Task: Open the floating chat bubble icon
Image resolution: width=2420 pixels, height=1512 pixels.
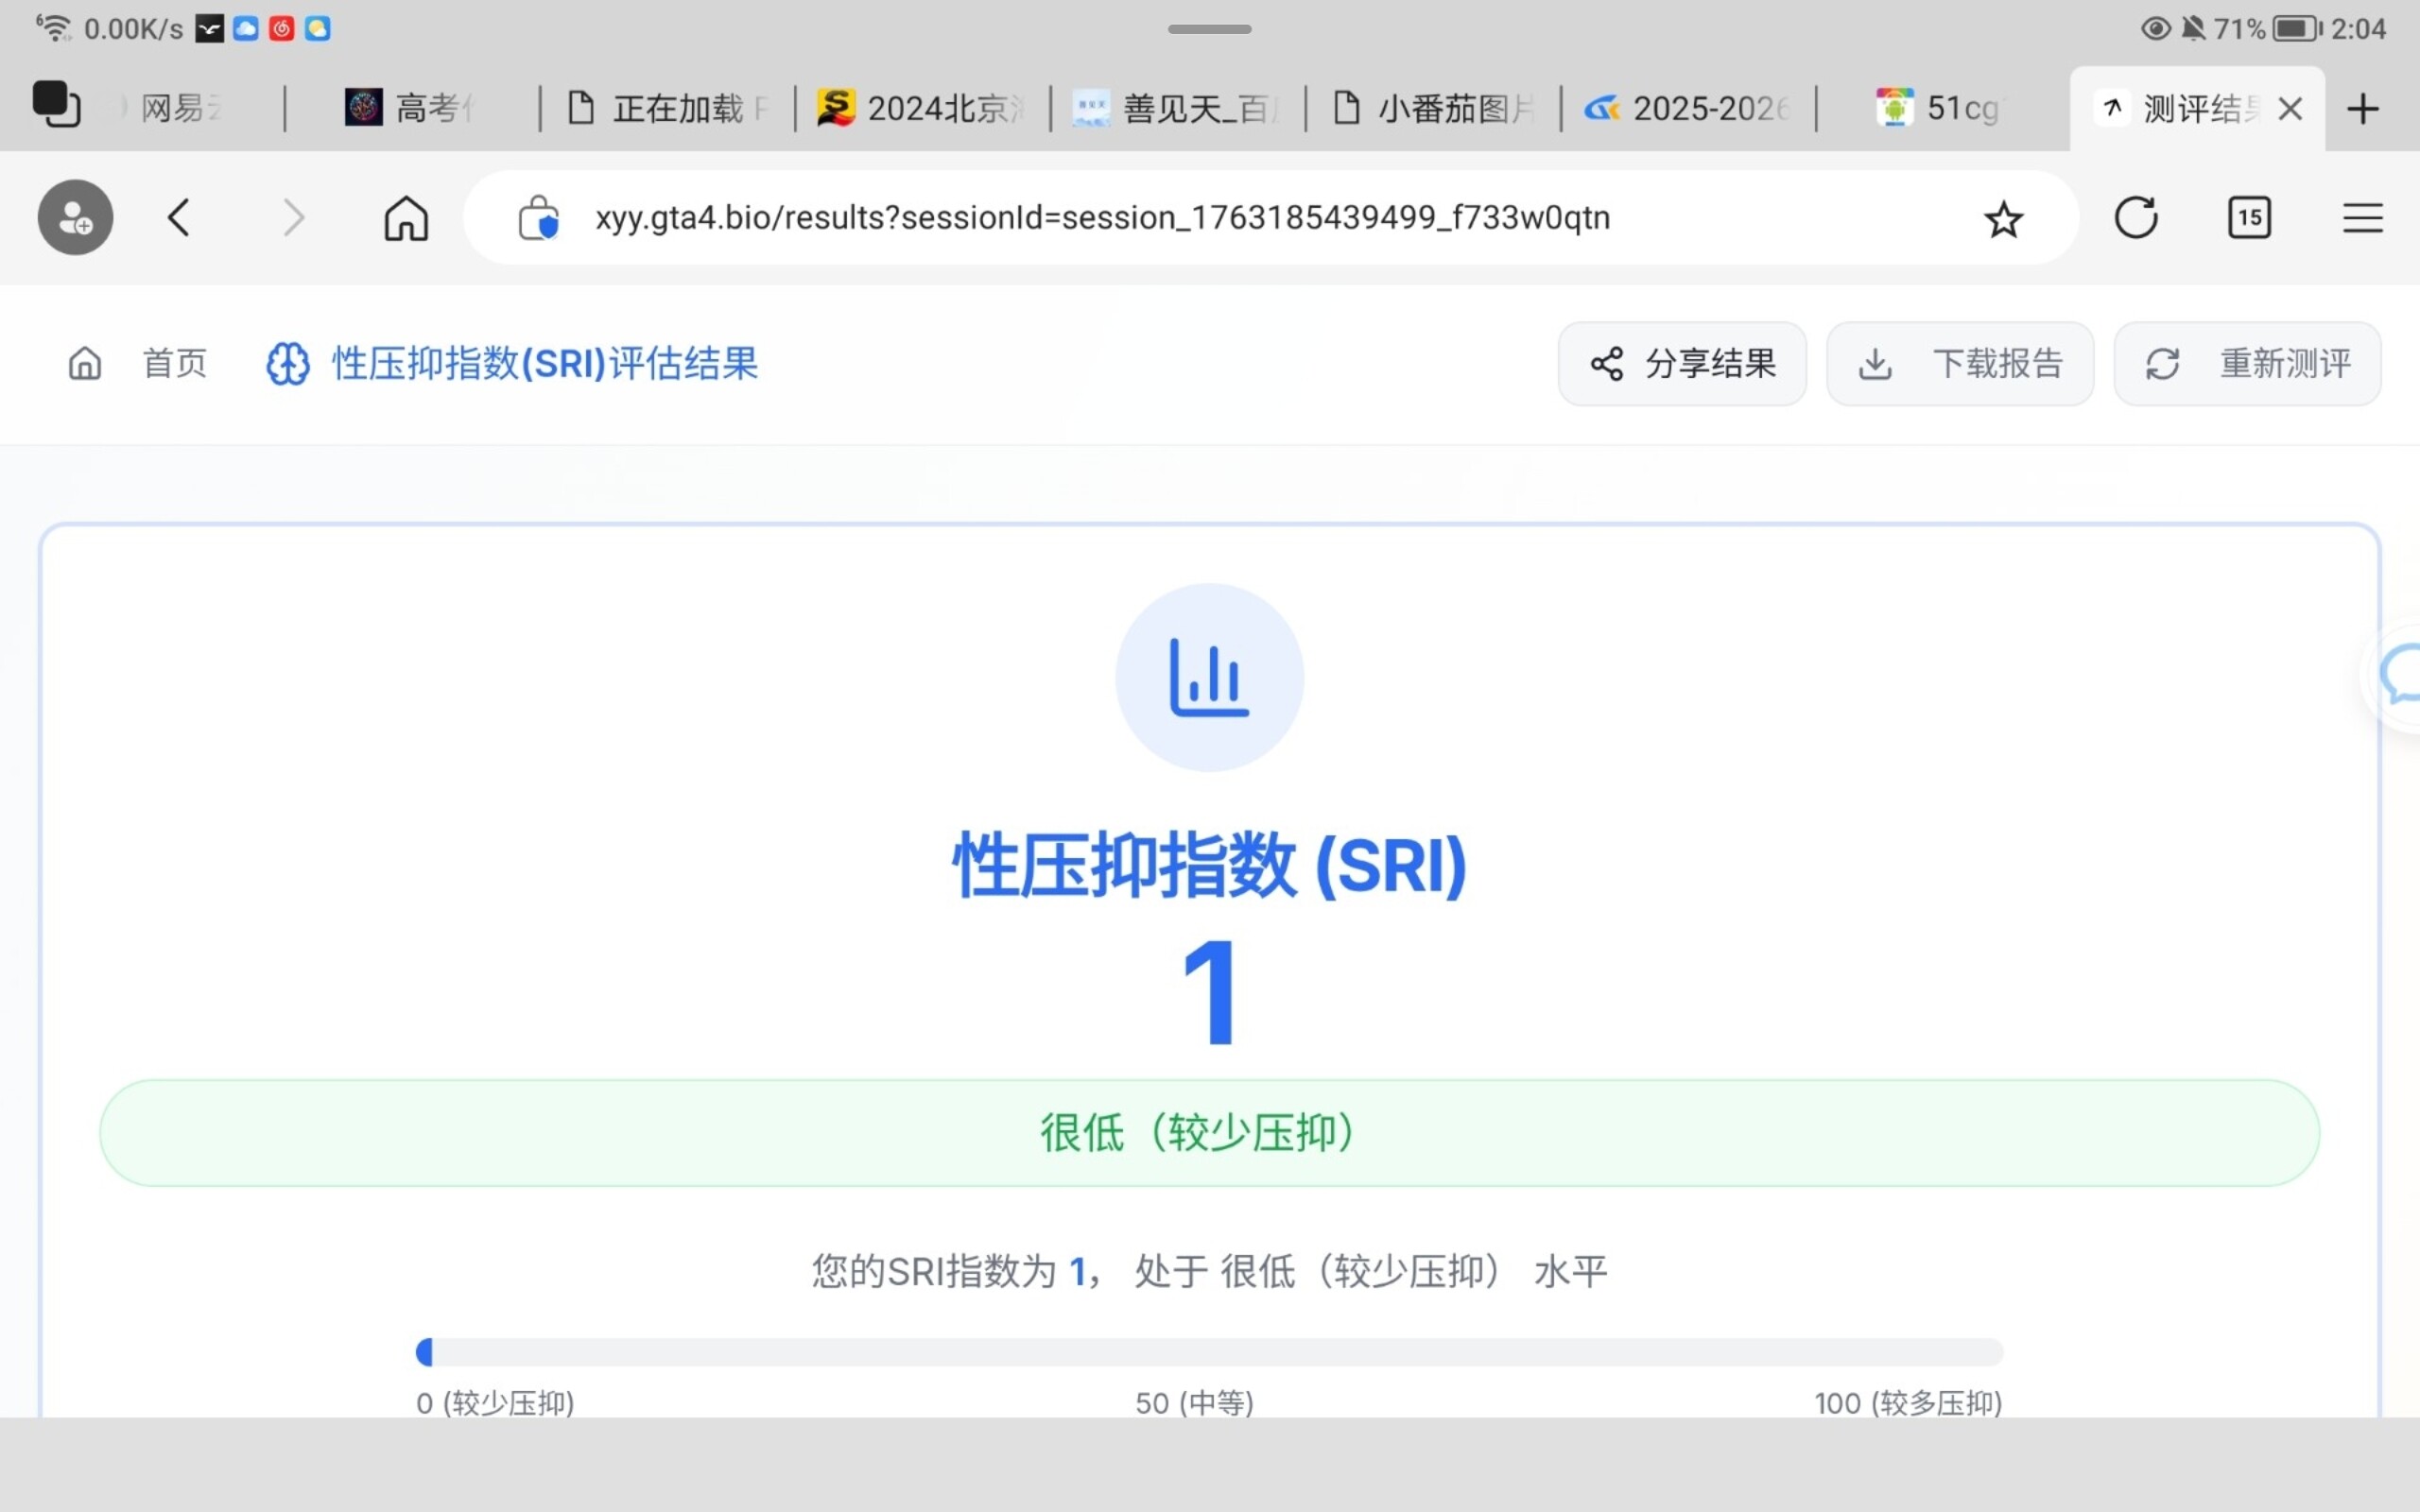Action: pos(2400,676)
